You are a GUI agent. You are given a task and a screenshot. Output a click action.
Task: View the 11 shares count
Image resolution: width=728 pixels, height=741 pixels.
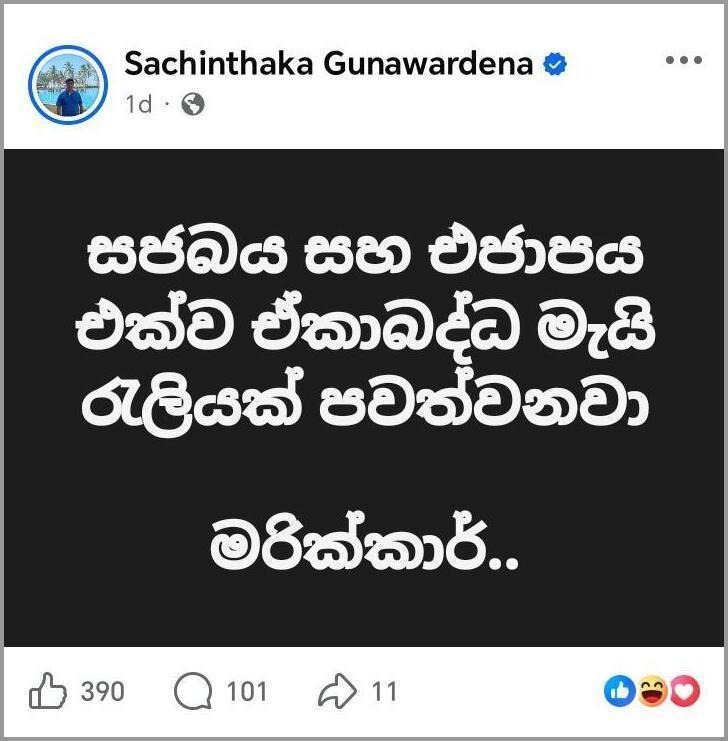pos(384,691)
